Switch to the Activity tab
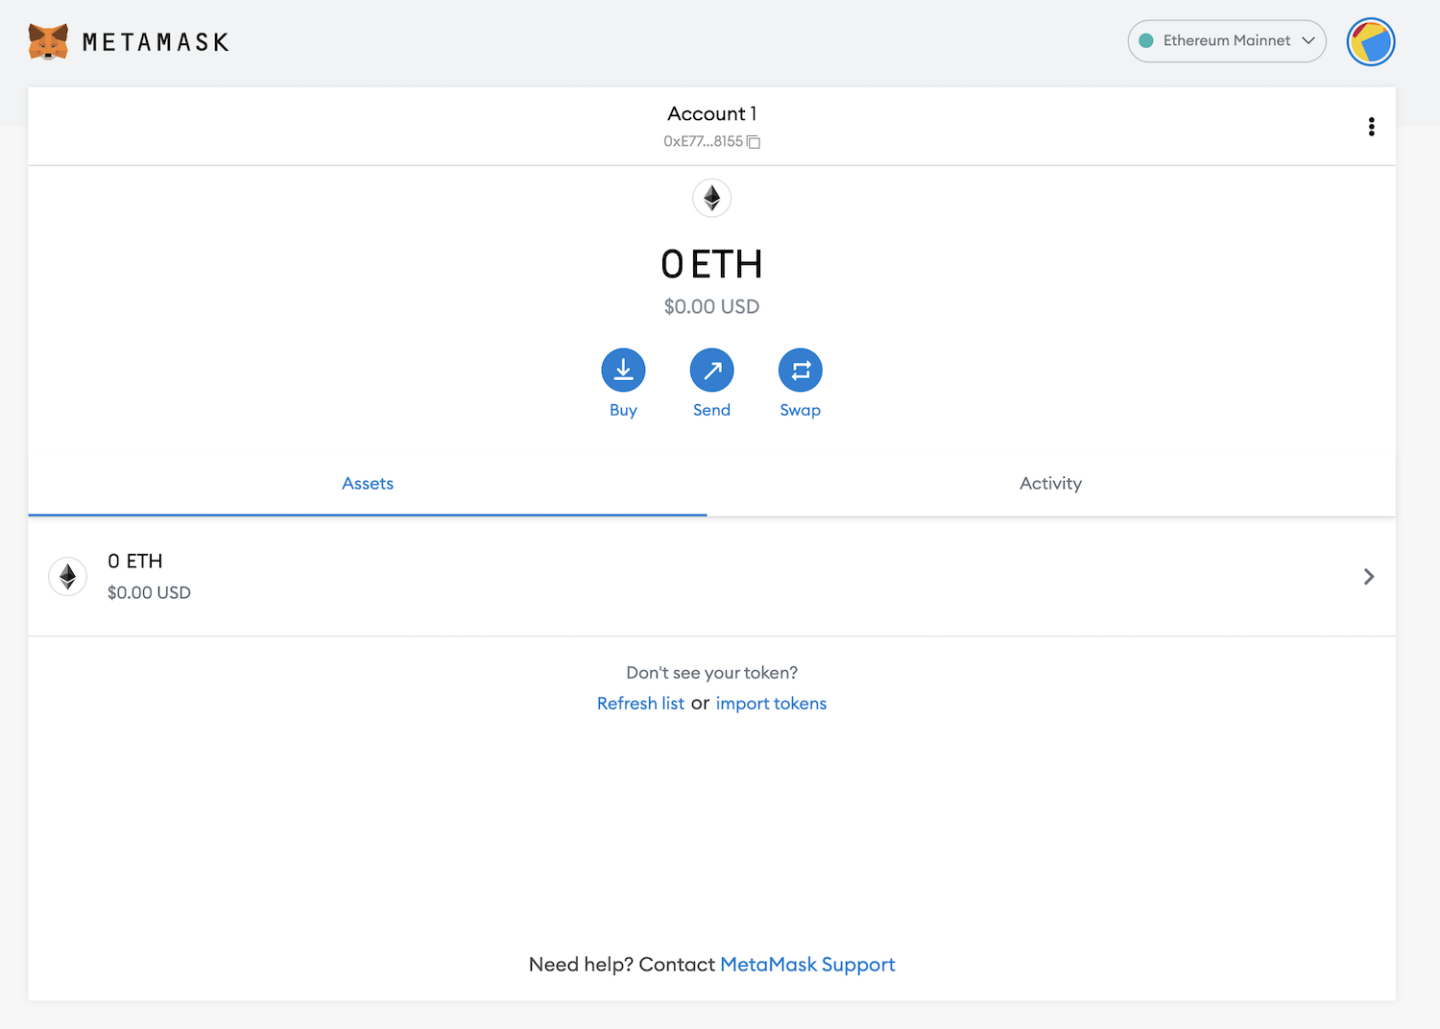1440x1029 pixels. (1050, 483)
